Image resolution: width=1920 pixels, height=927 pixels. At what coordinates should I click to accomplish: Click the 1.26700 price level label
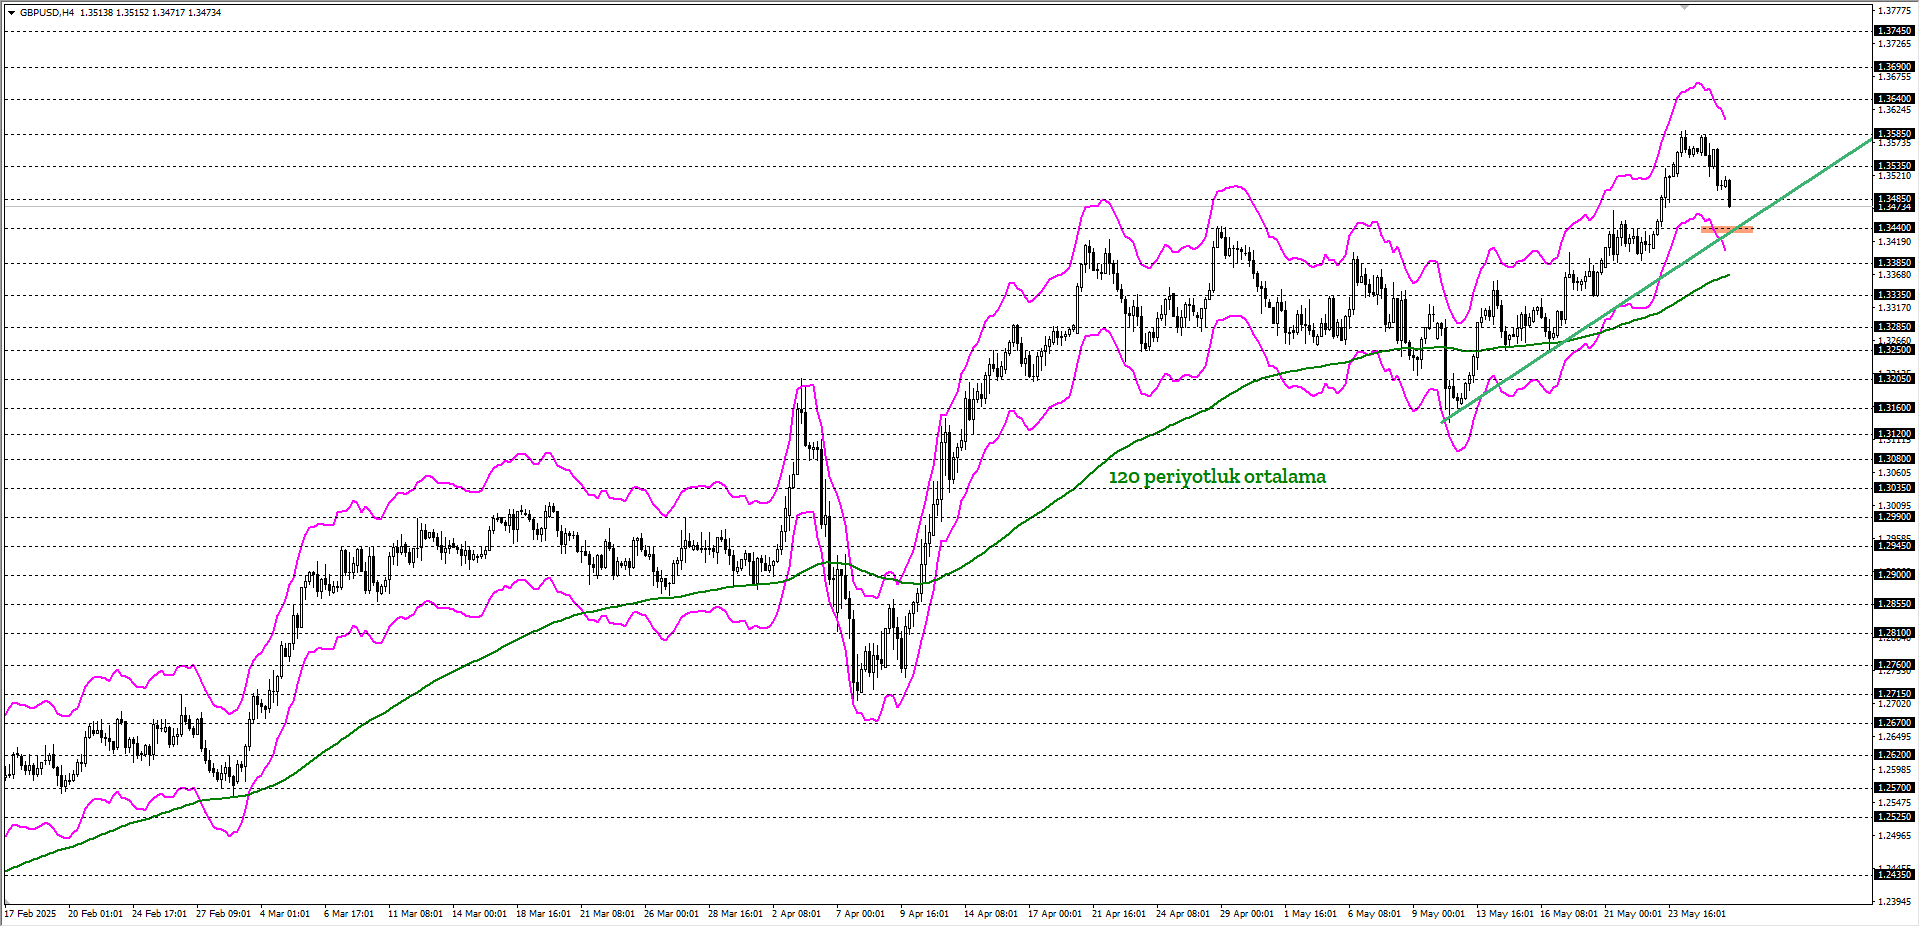tap(1894, 723)
